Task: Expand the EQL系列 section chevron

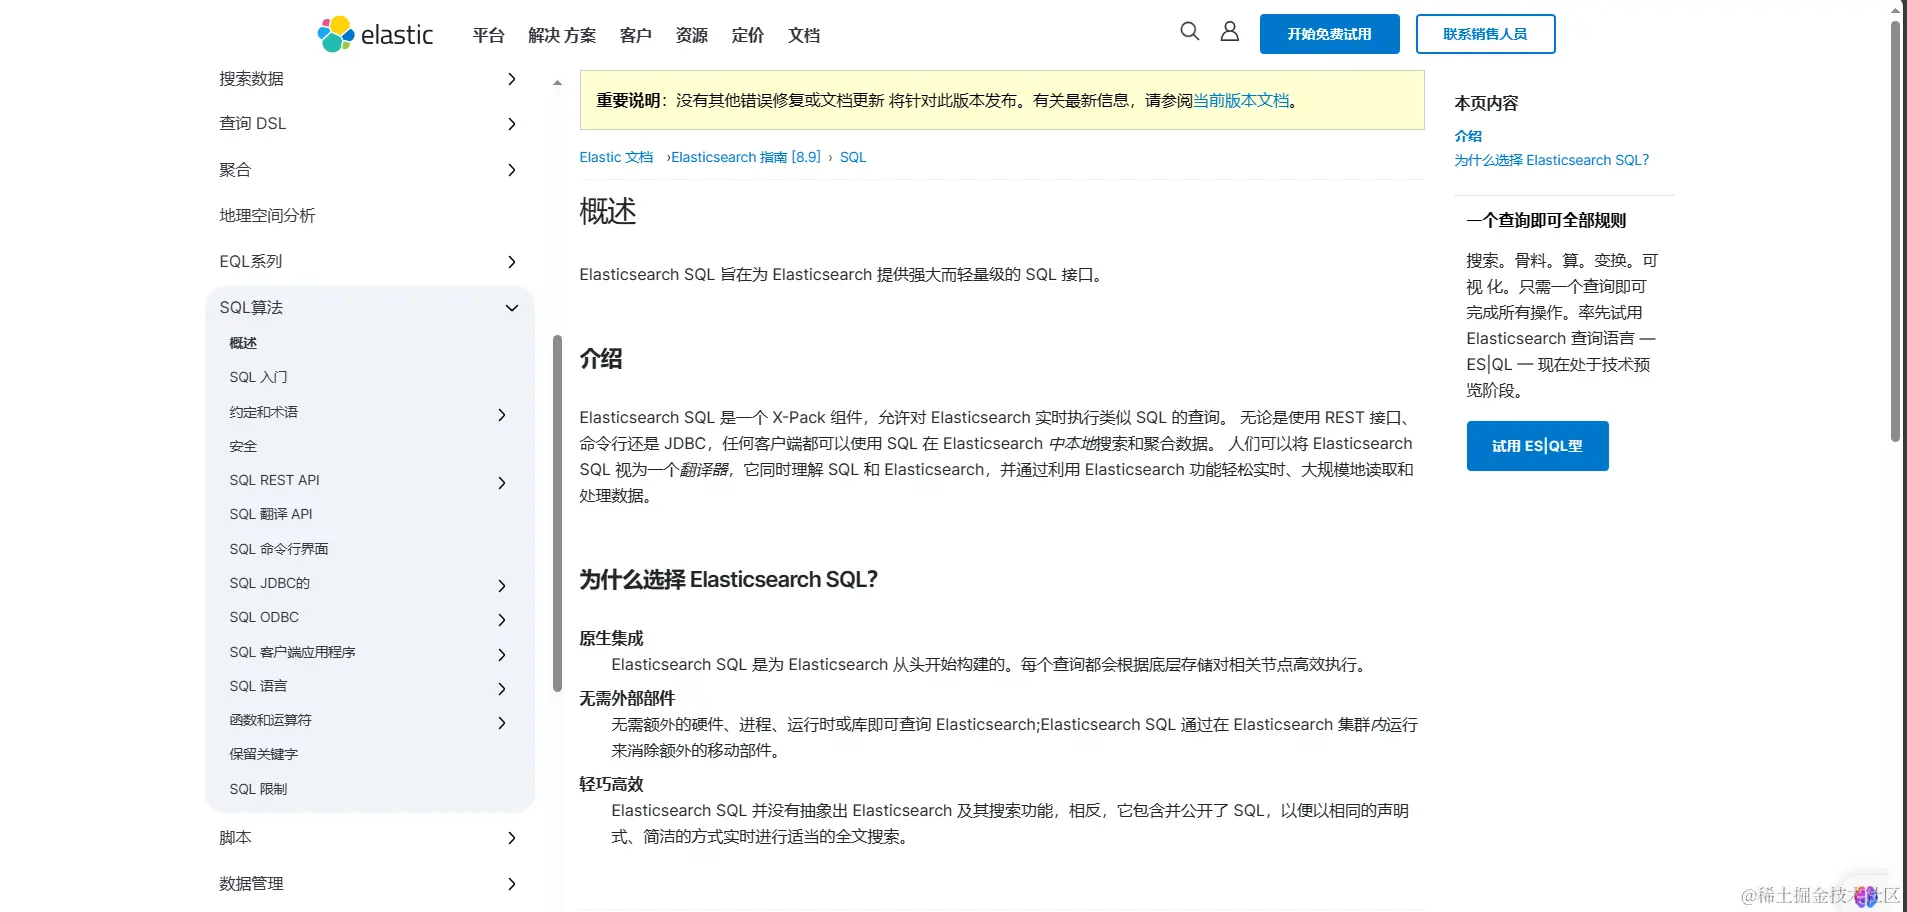Action: 511,262
